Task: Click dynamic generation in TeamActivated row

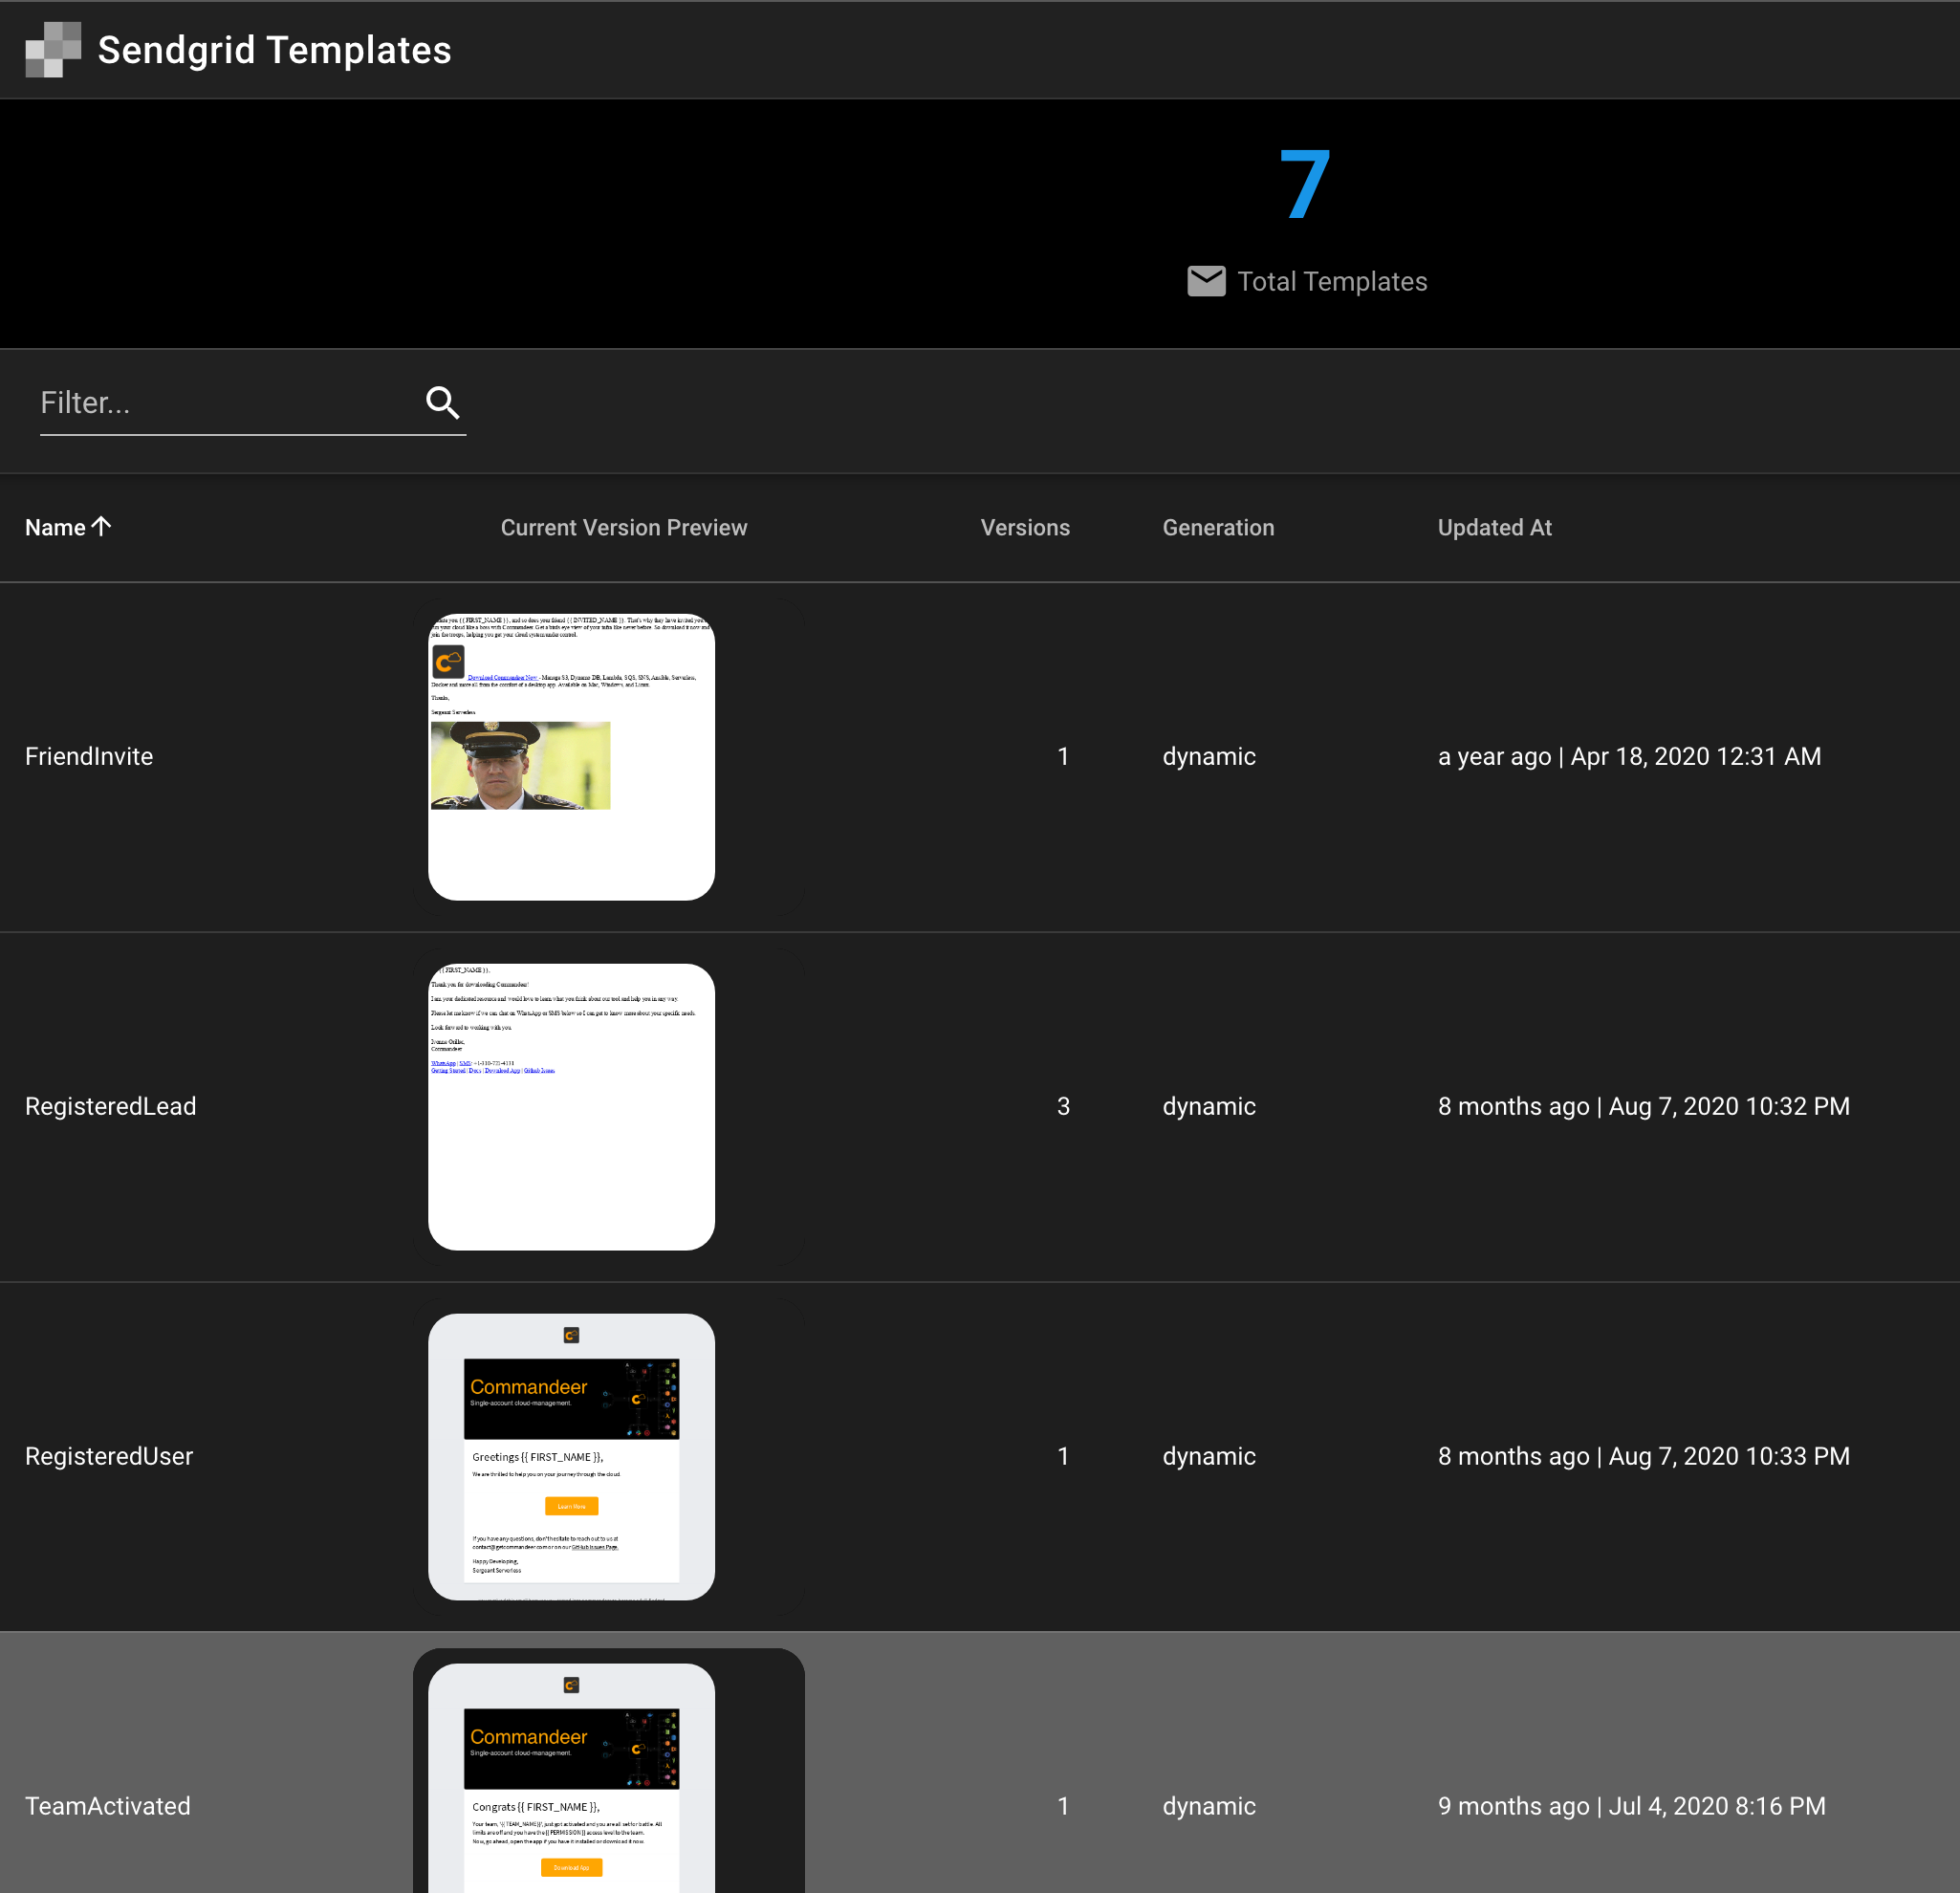Action: (x=1209, y=1807)
